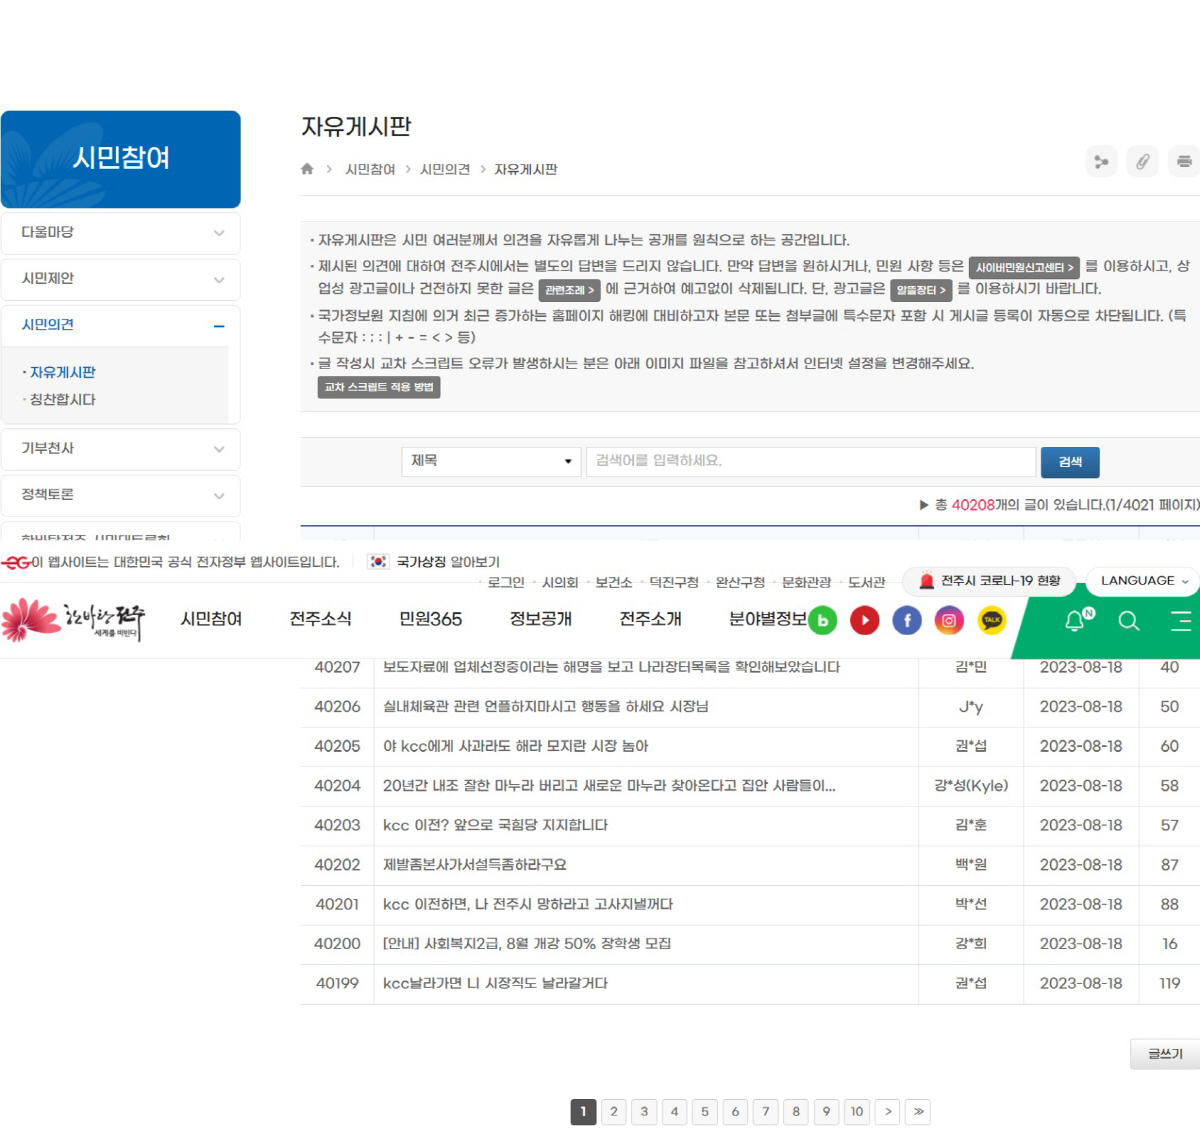The width and height of the screenshot is (1200, 1133).
Task: Click the 검색 search button
Action: [1070, 462]
